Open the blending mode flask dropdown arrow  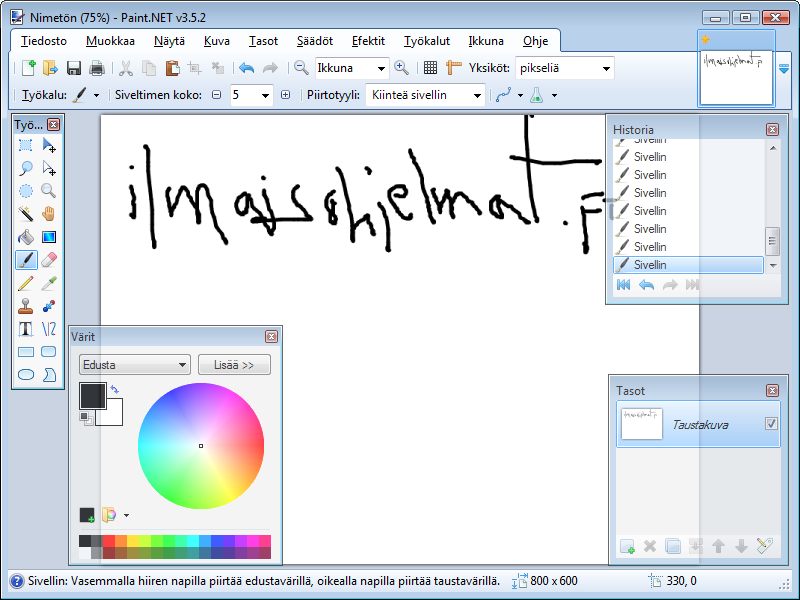click(x=555, y=95)
